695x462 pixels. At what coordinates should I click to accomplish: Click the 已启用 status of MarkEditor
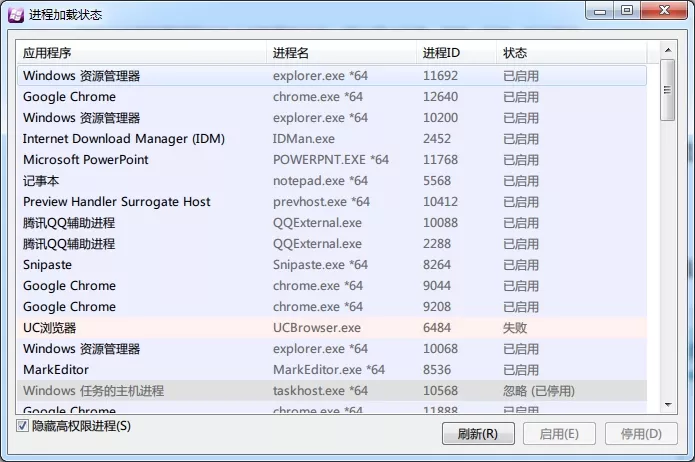[521, 370]
